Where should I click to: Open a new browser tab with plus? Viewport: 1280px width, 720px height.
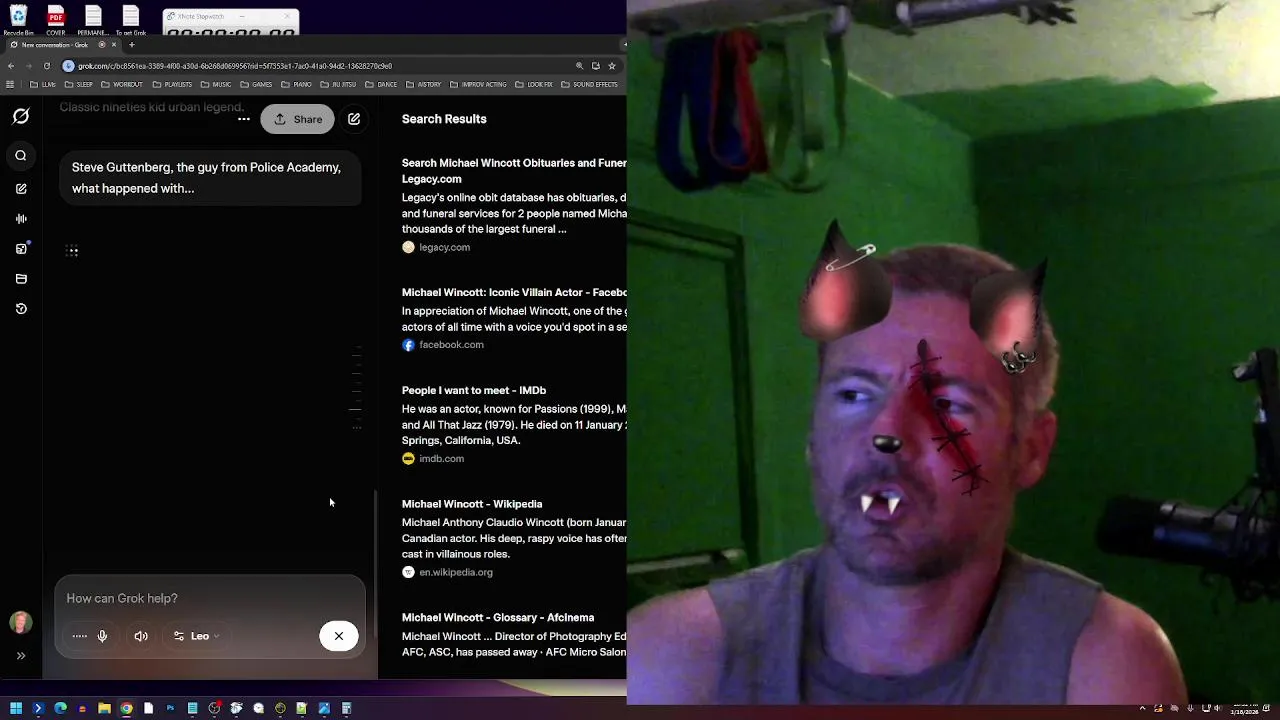click(x=131, y=45)
